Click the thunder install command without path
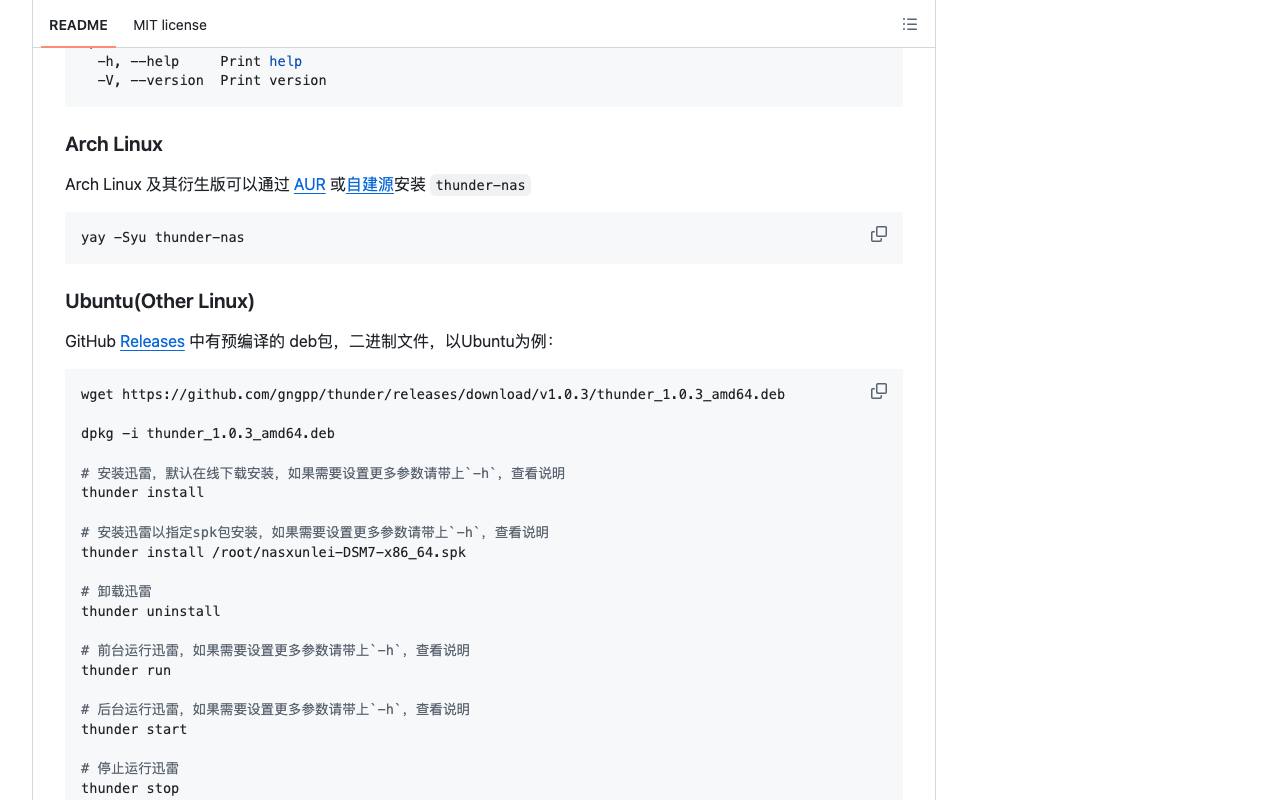Viewport: 1280px width, 800px height. tap(143, 492)
